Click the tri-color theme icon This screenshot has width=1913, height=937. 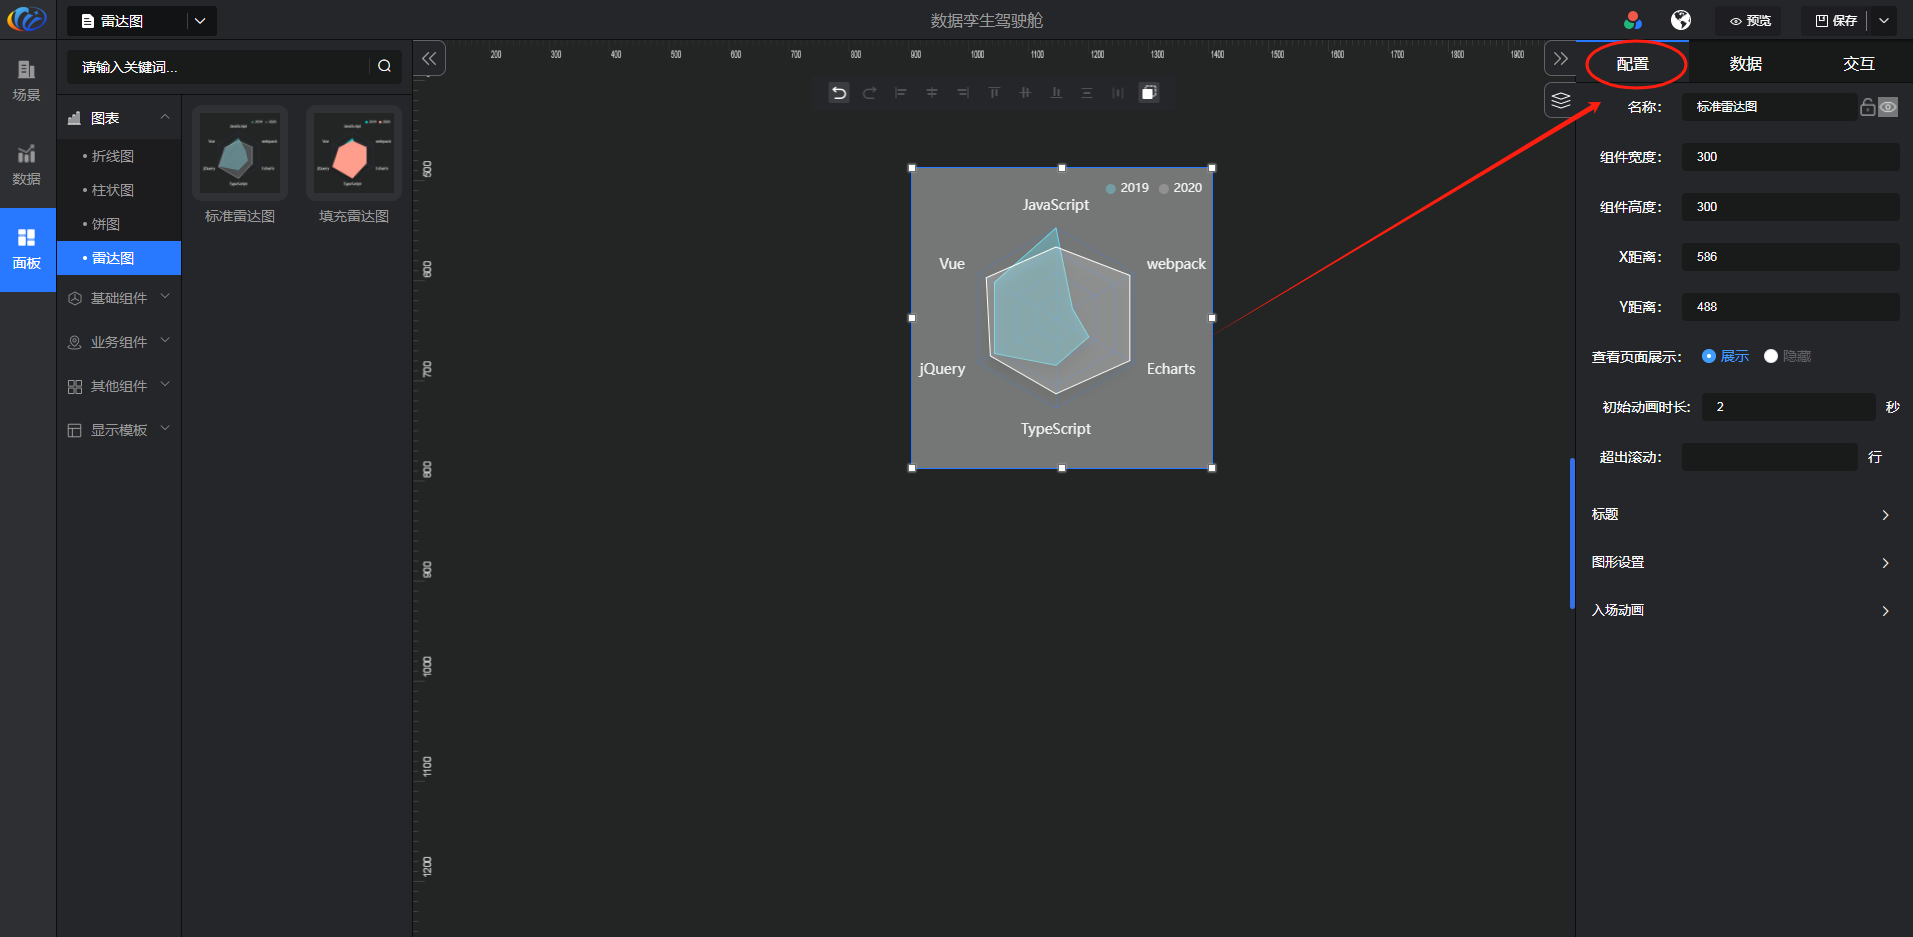click(1633, 20)
